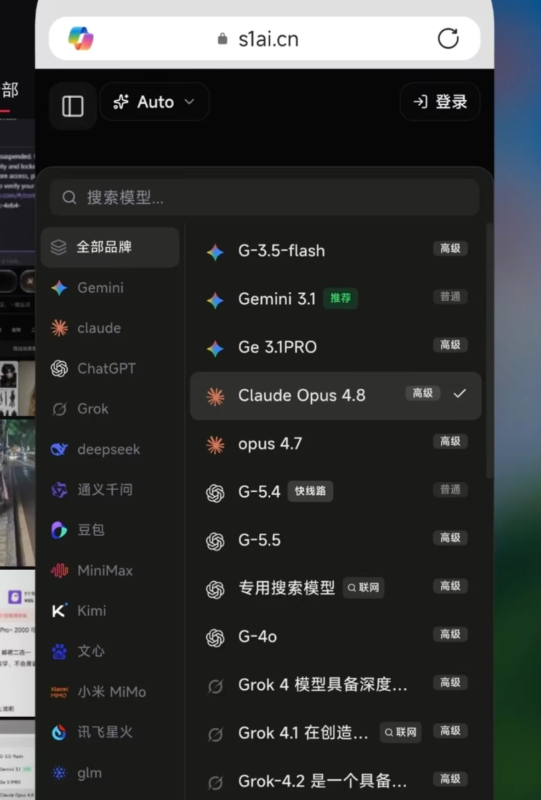Click the Gemini star icon on G-3.5-flash
This screenshot has height=800, width=541.
tap(215, 252)
